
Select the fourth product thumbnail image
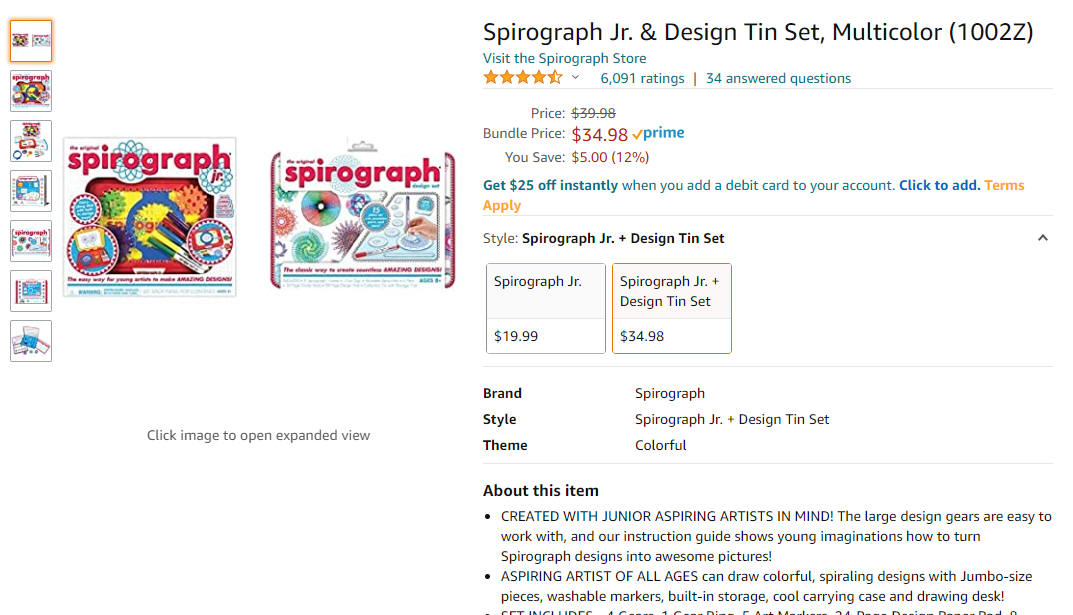31,191
